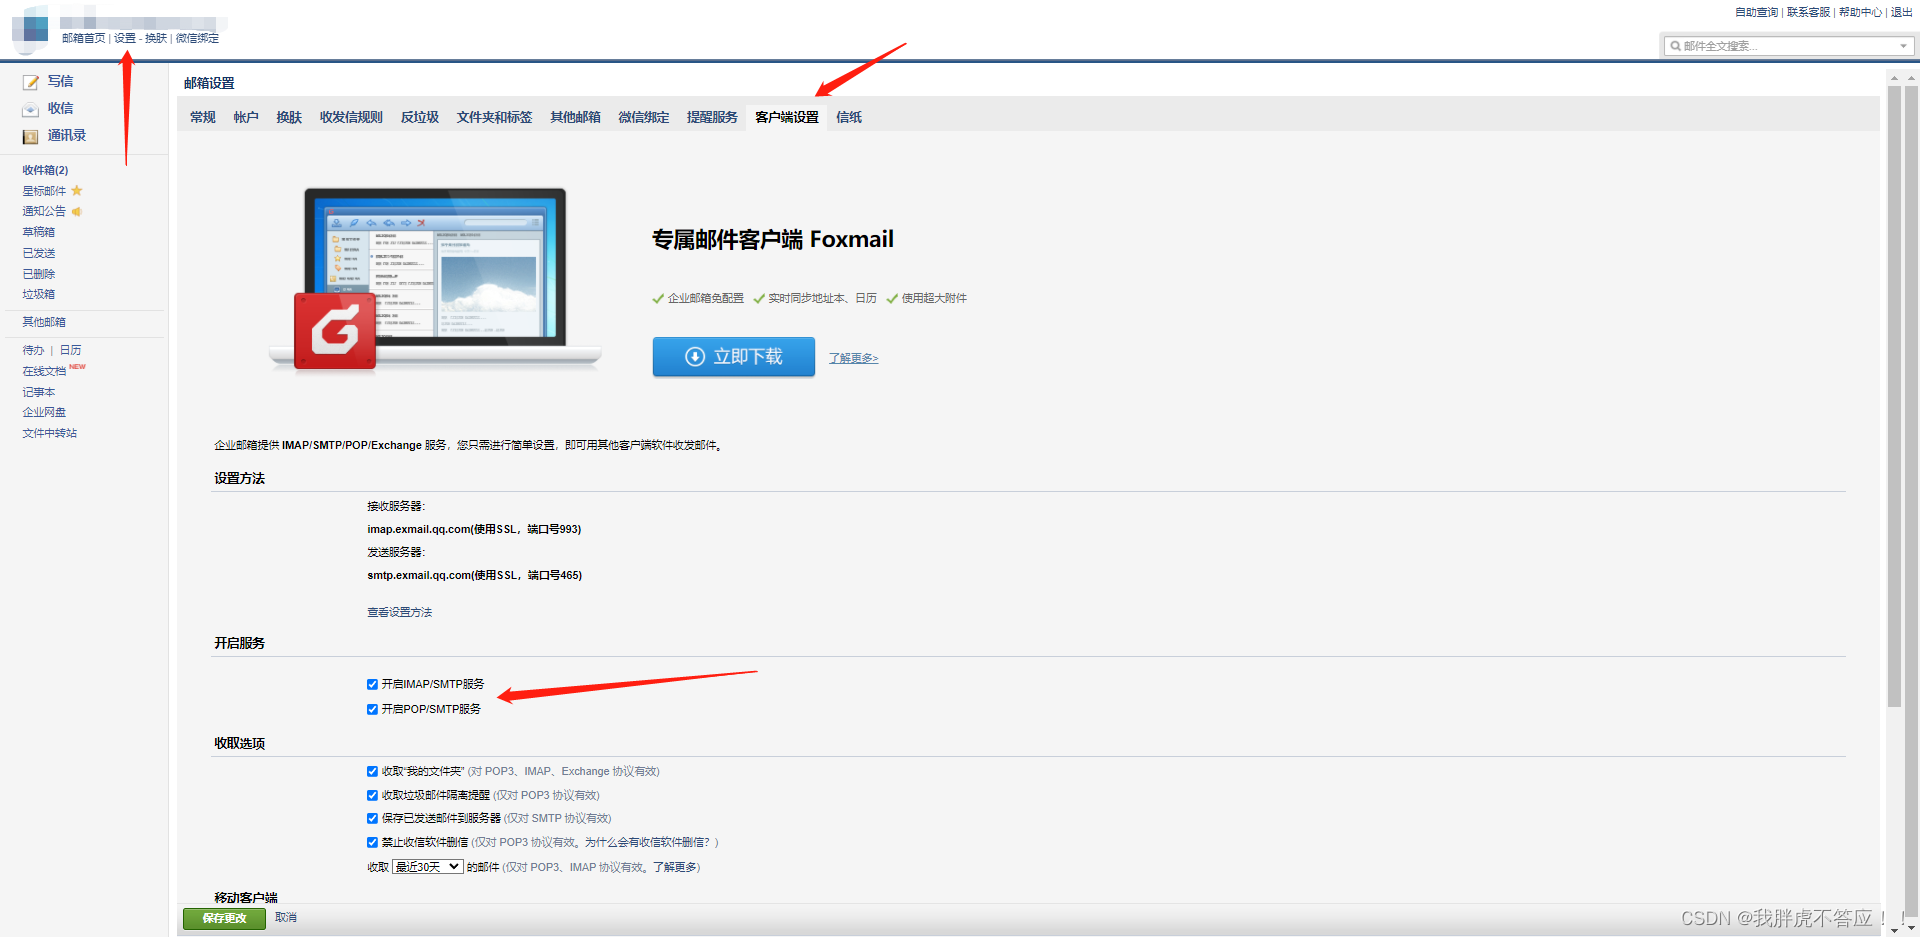Click 为什么会有收信软件删信? link

click(x=647, y=842)
